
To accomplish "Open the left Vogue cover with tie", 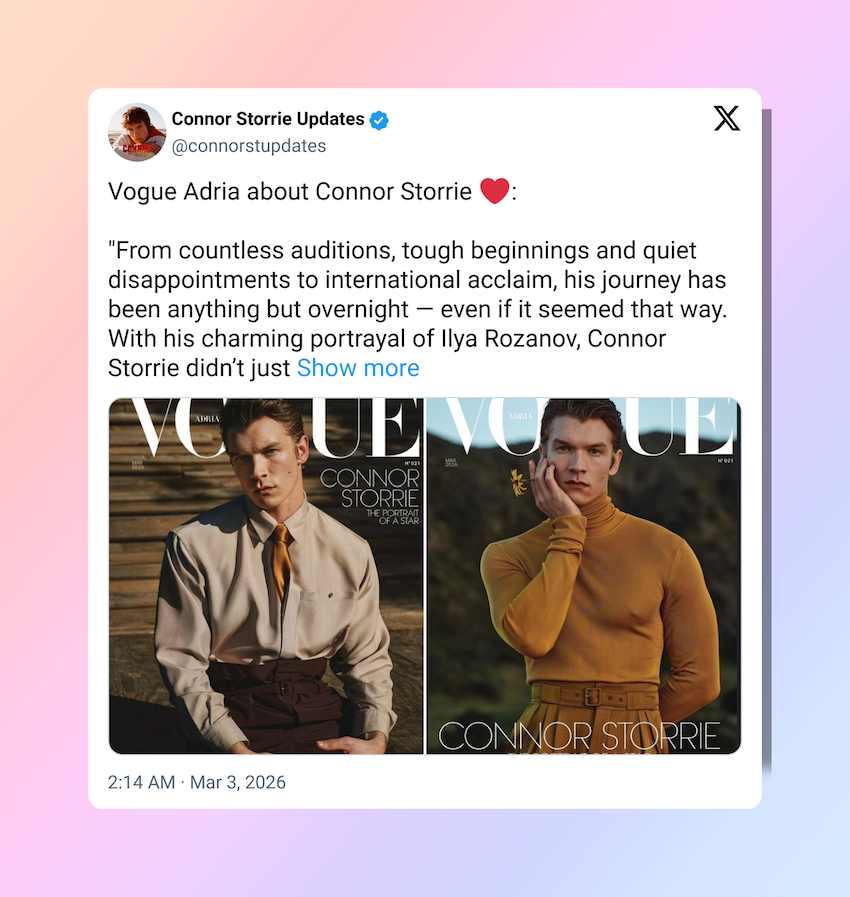I will tap(266, 575).
